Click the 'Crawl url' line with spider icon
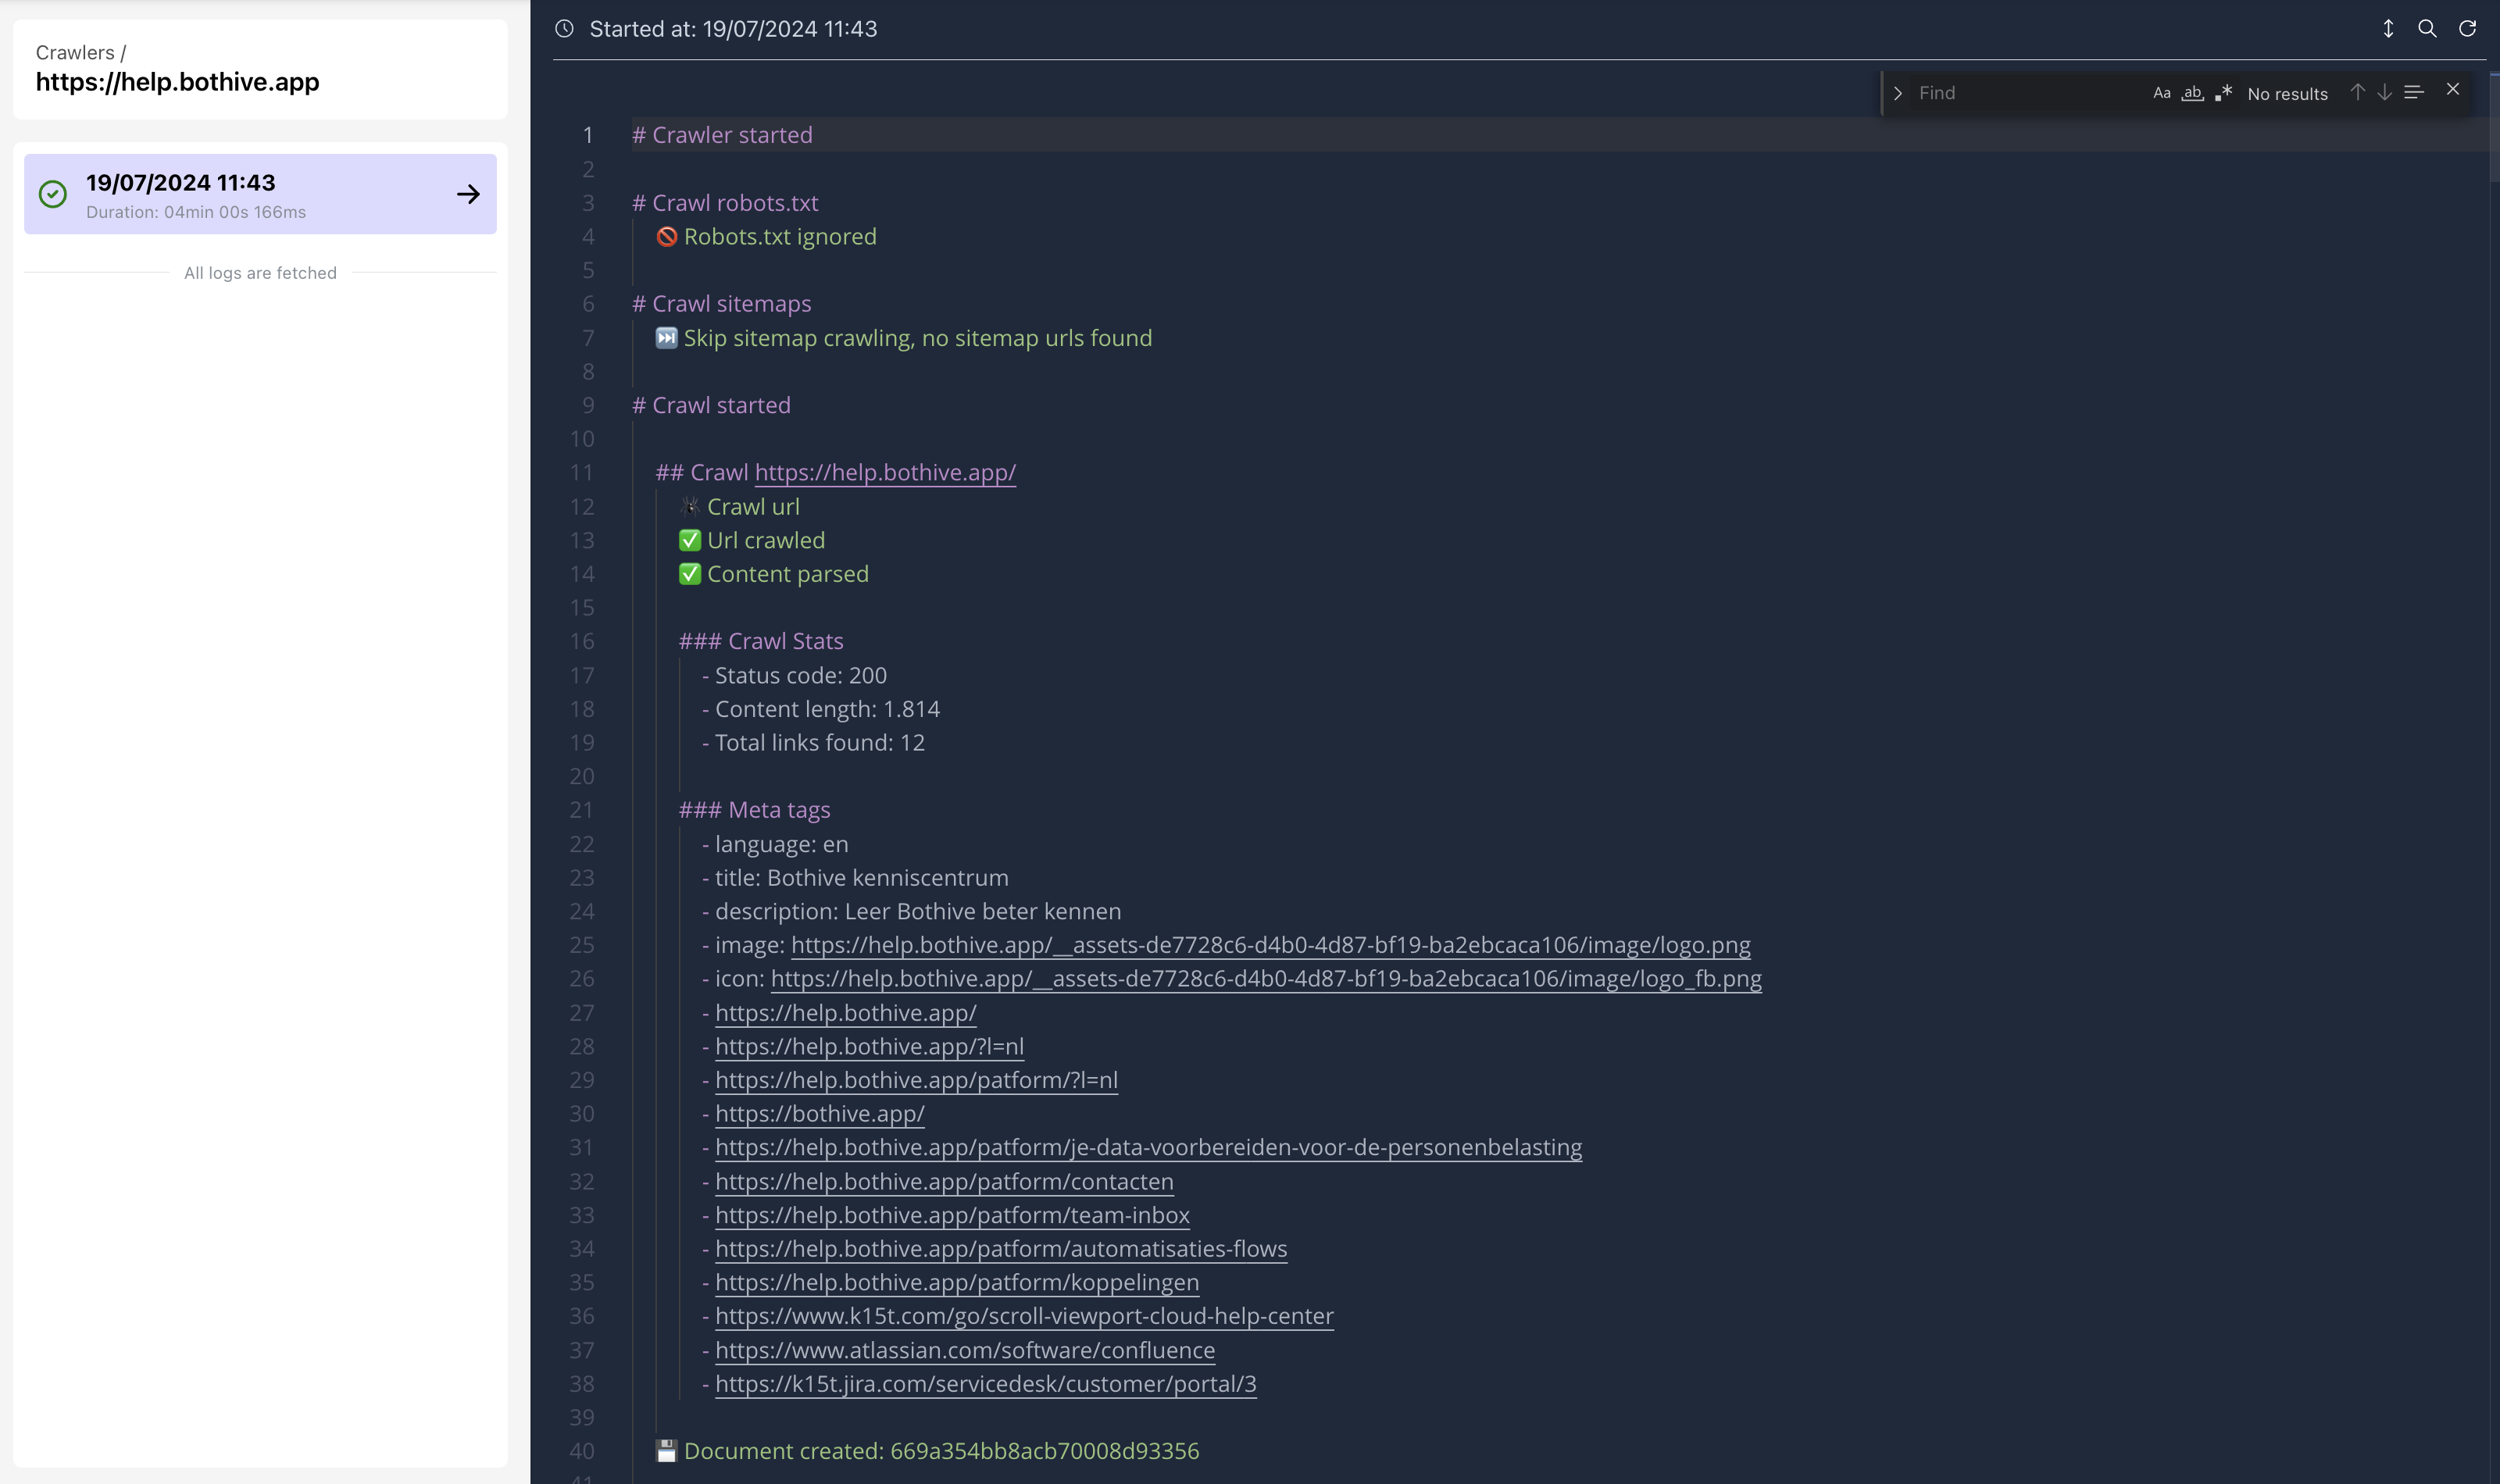This screenshot has height=1484, width=2500. coord(740,507)
